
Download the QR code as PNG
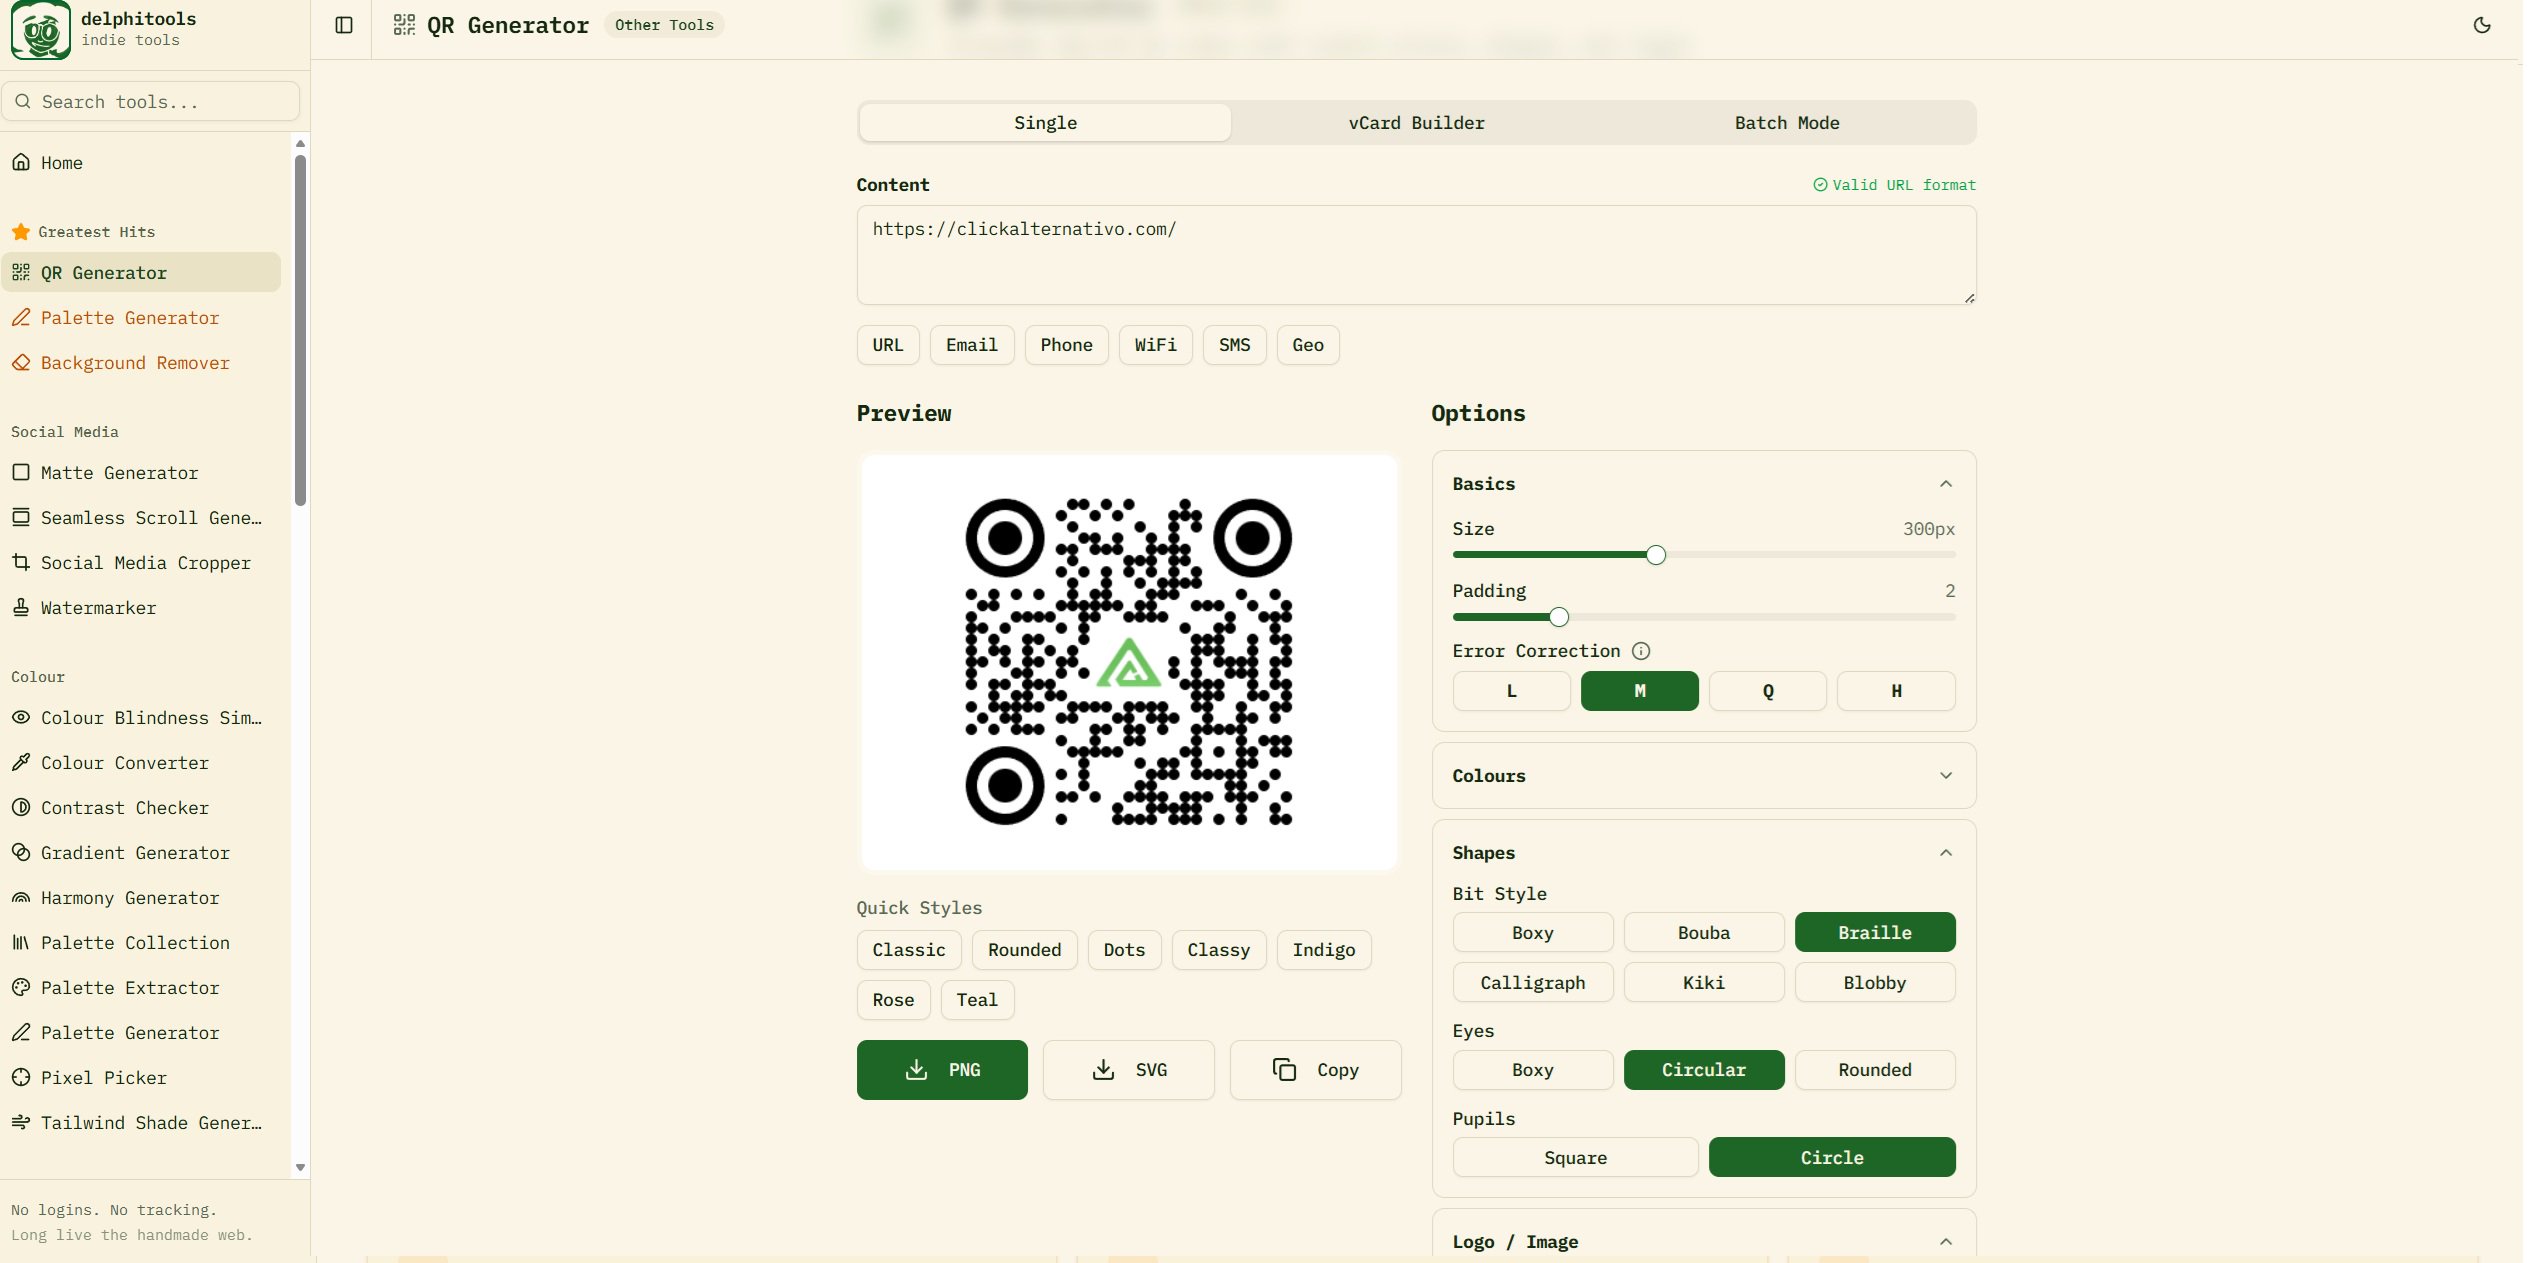click(x=942, y=1070)
